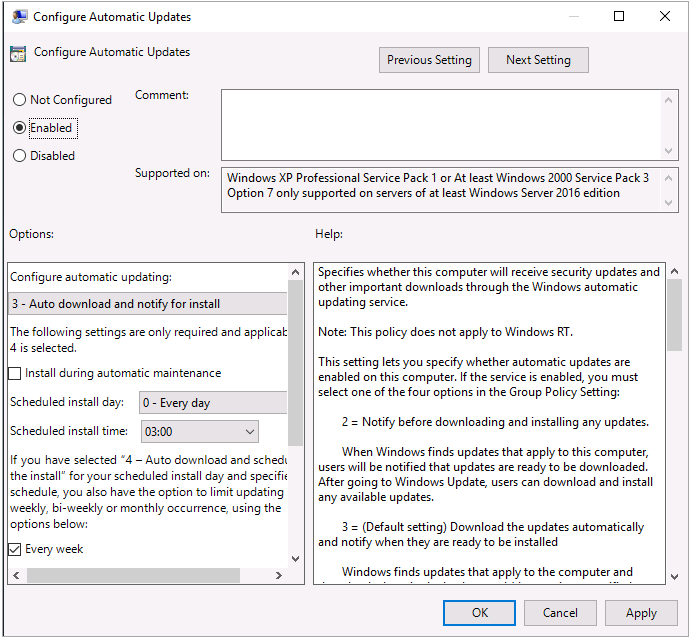Click Help pane scroll up arrow
This screenshot has height=640, width=691.
675,272
